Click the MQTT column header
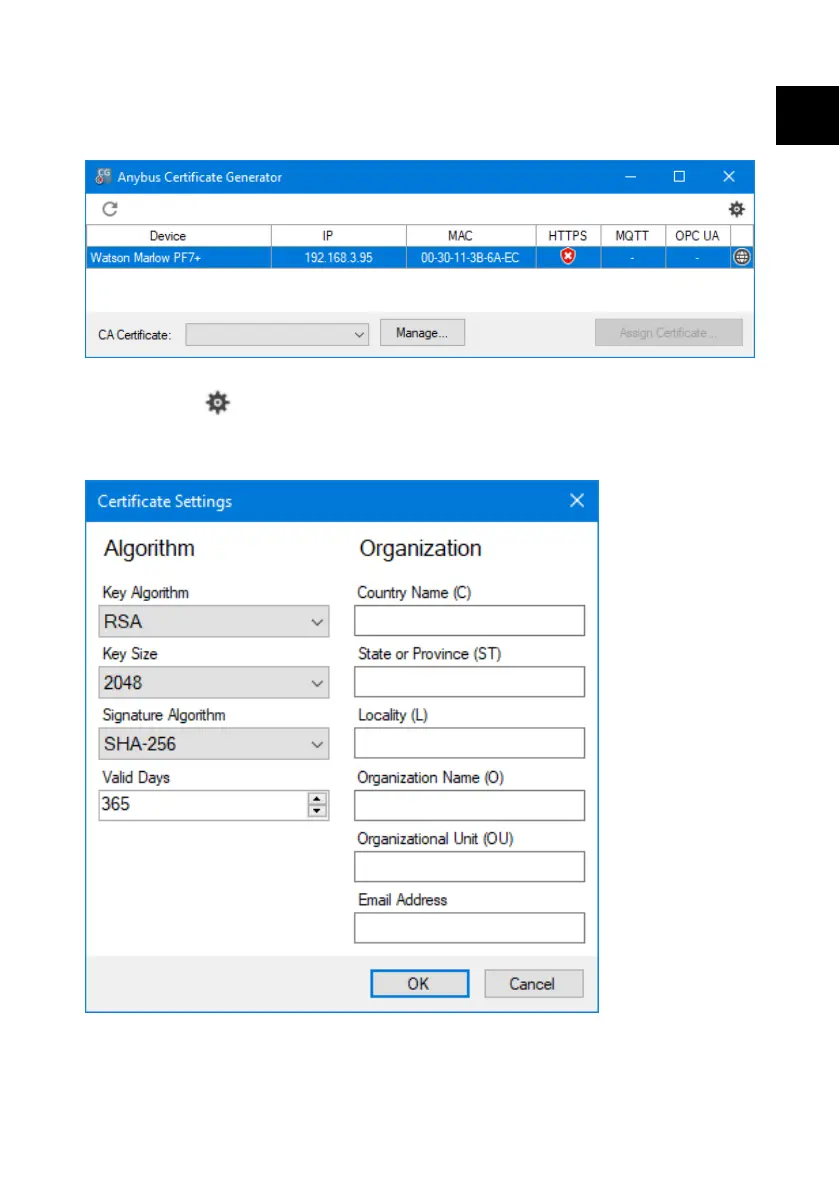 632,235
